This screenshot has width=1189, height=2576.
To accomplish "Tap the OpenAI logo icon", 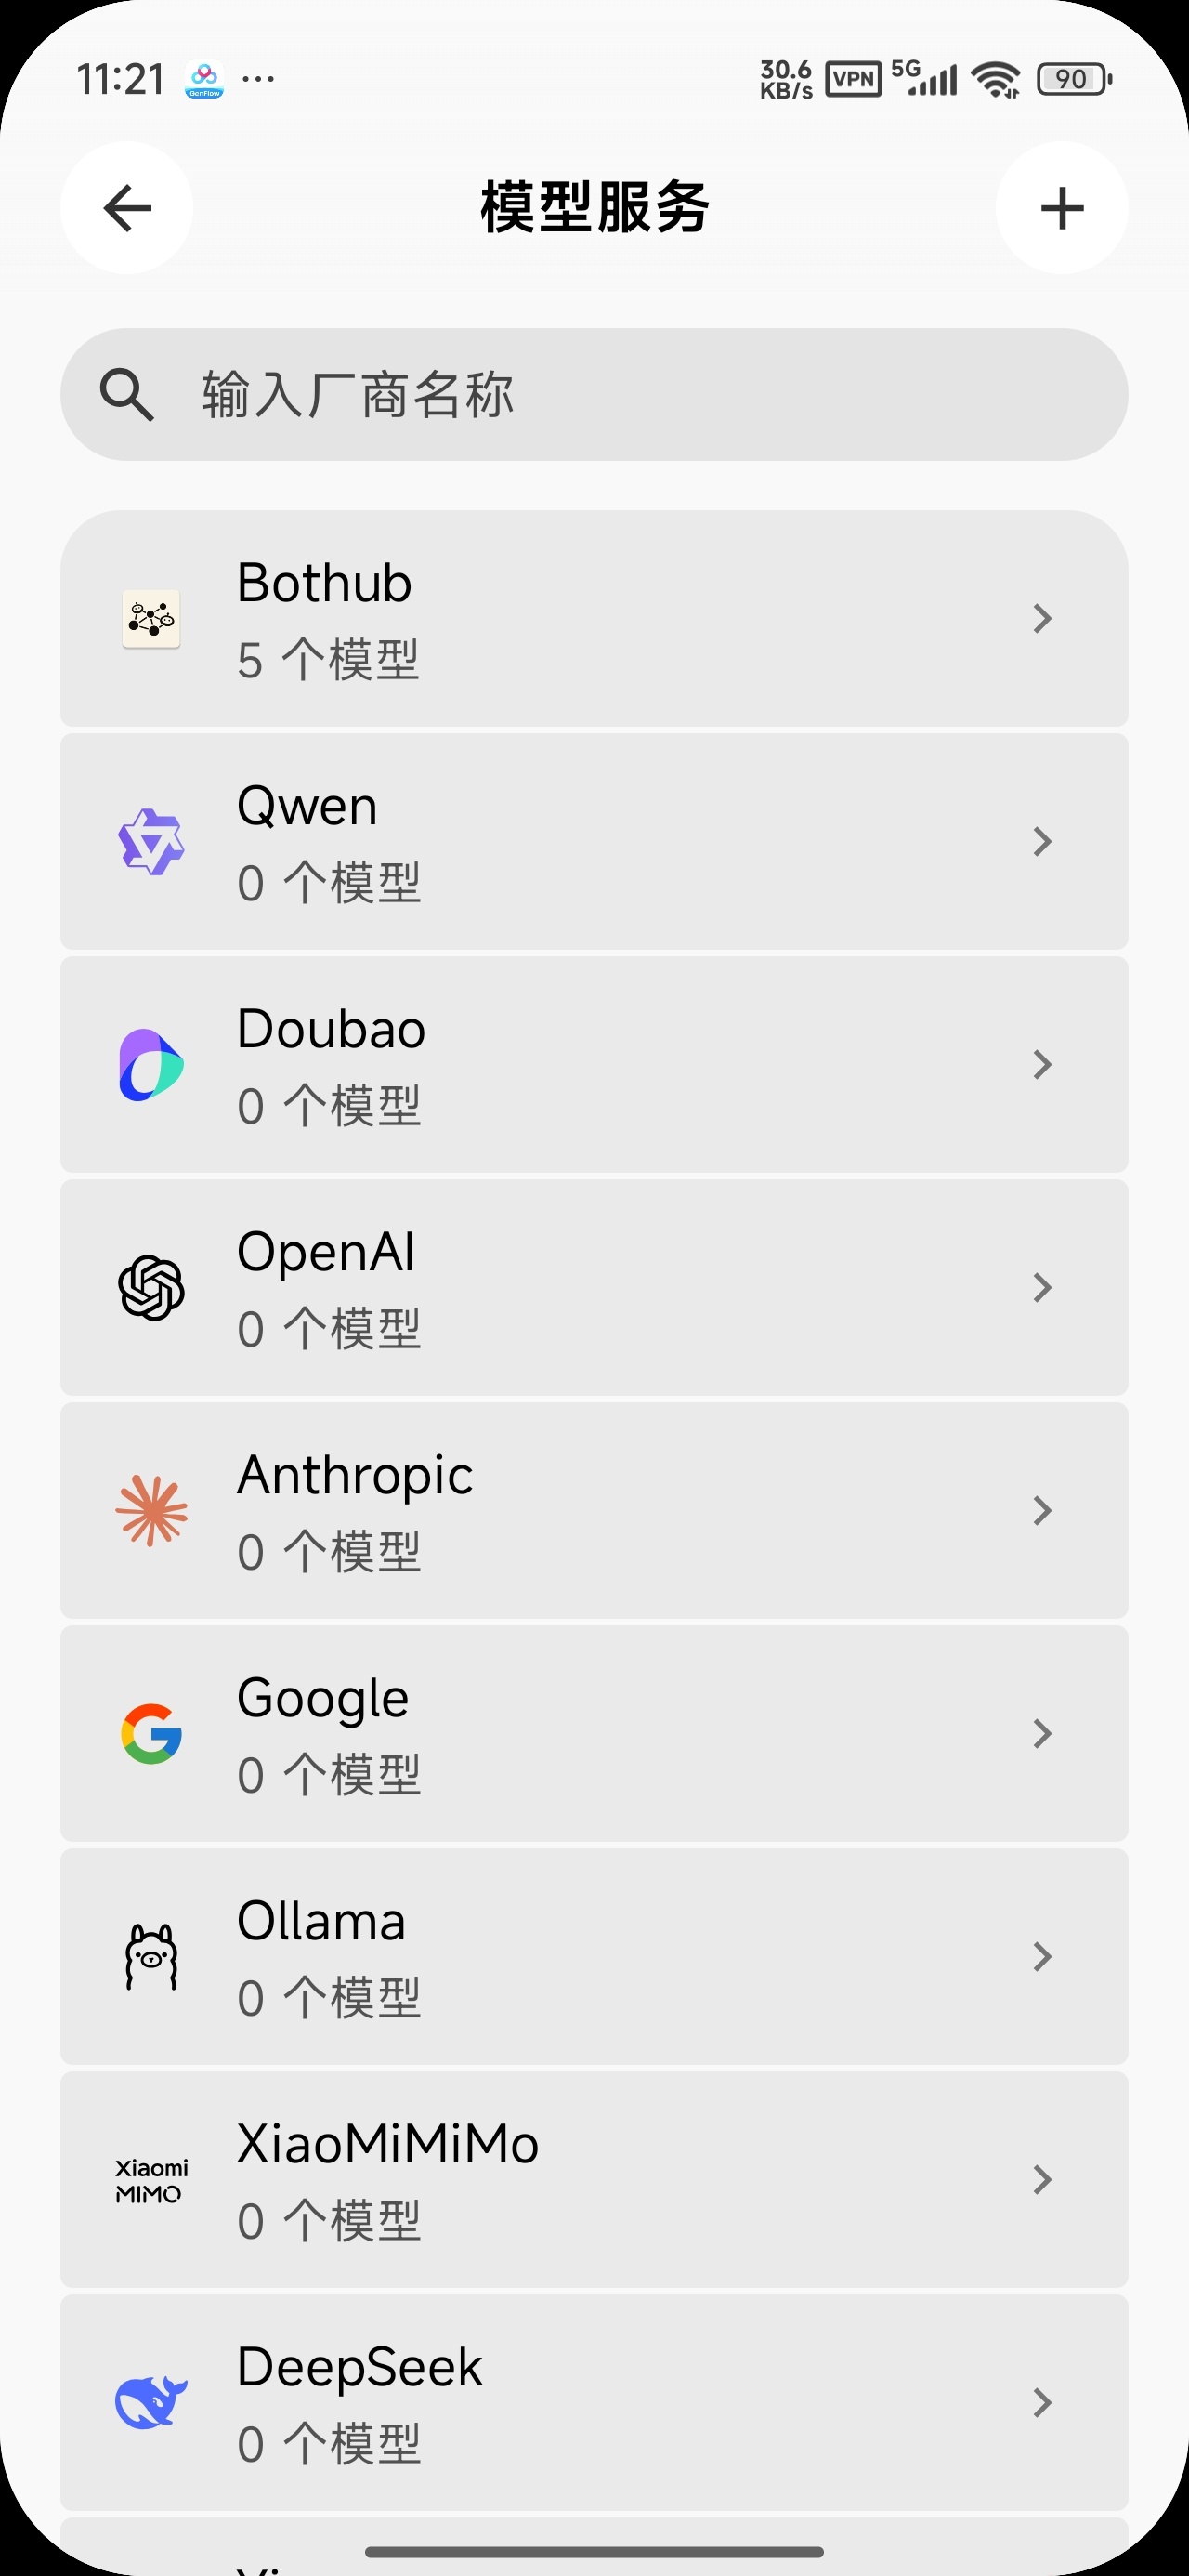I will (151, 1288).
